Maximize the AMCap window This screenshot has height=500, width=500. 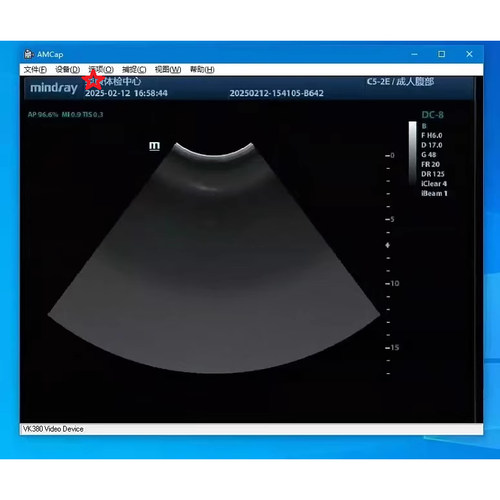(441, 54)
